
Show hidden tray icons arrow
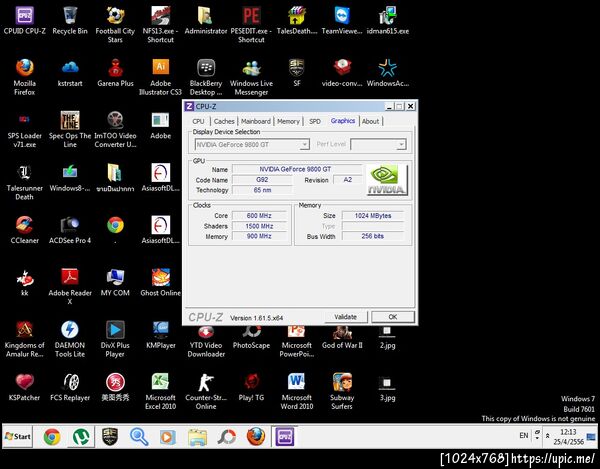[x=548, y=436]
